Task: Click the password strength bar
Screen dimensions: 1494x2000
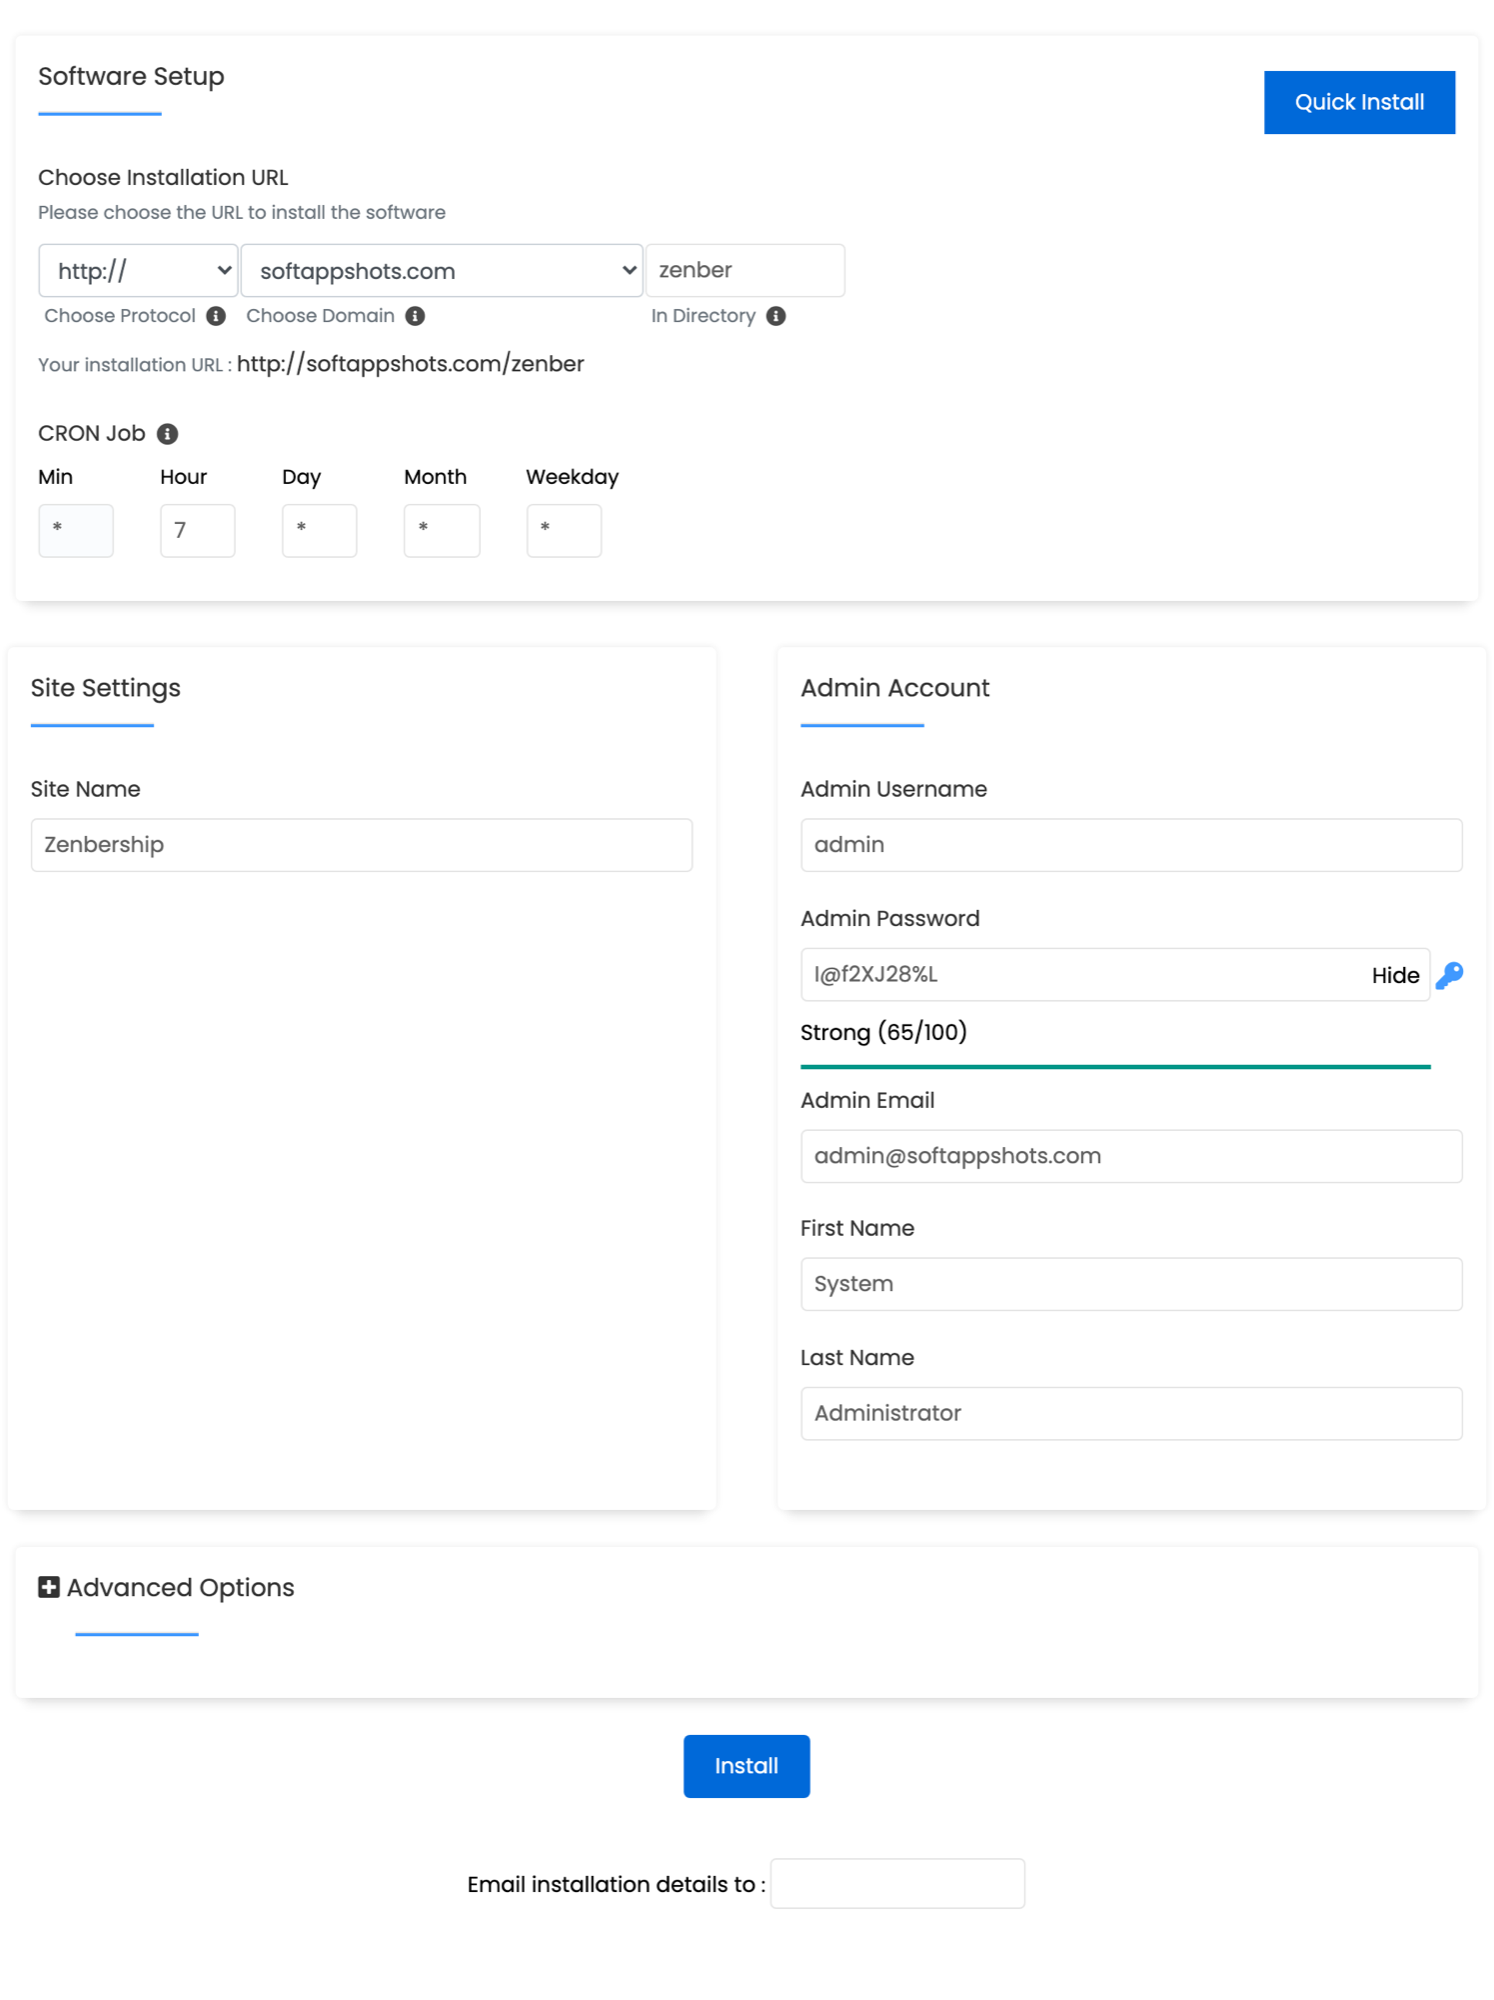Action: 1116,1067
